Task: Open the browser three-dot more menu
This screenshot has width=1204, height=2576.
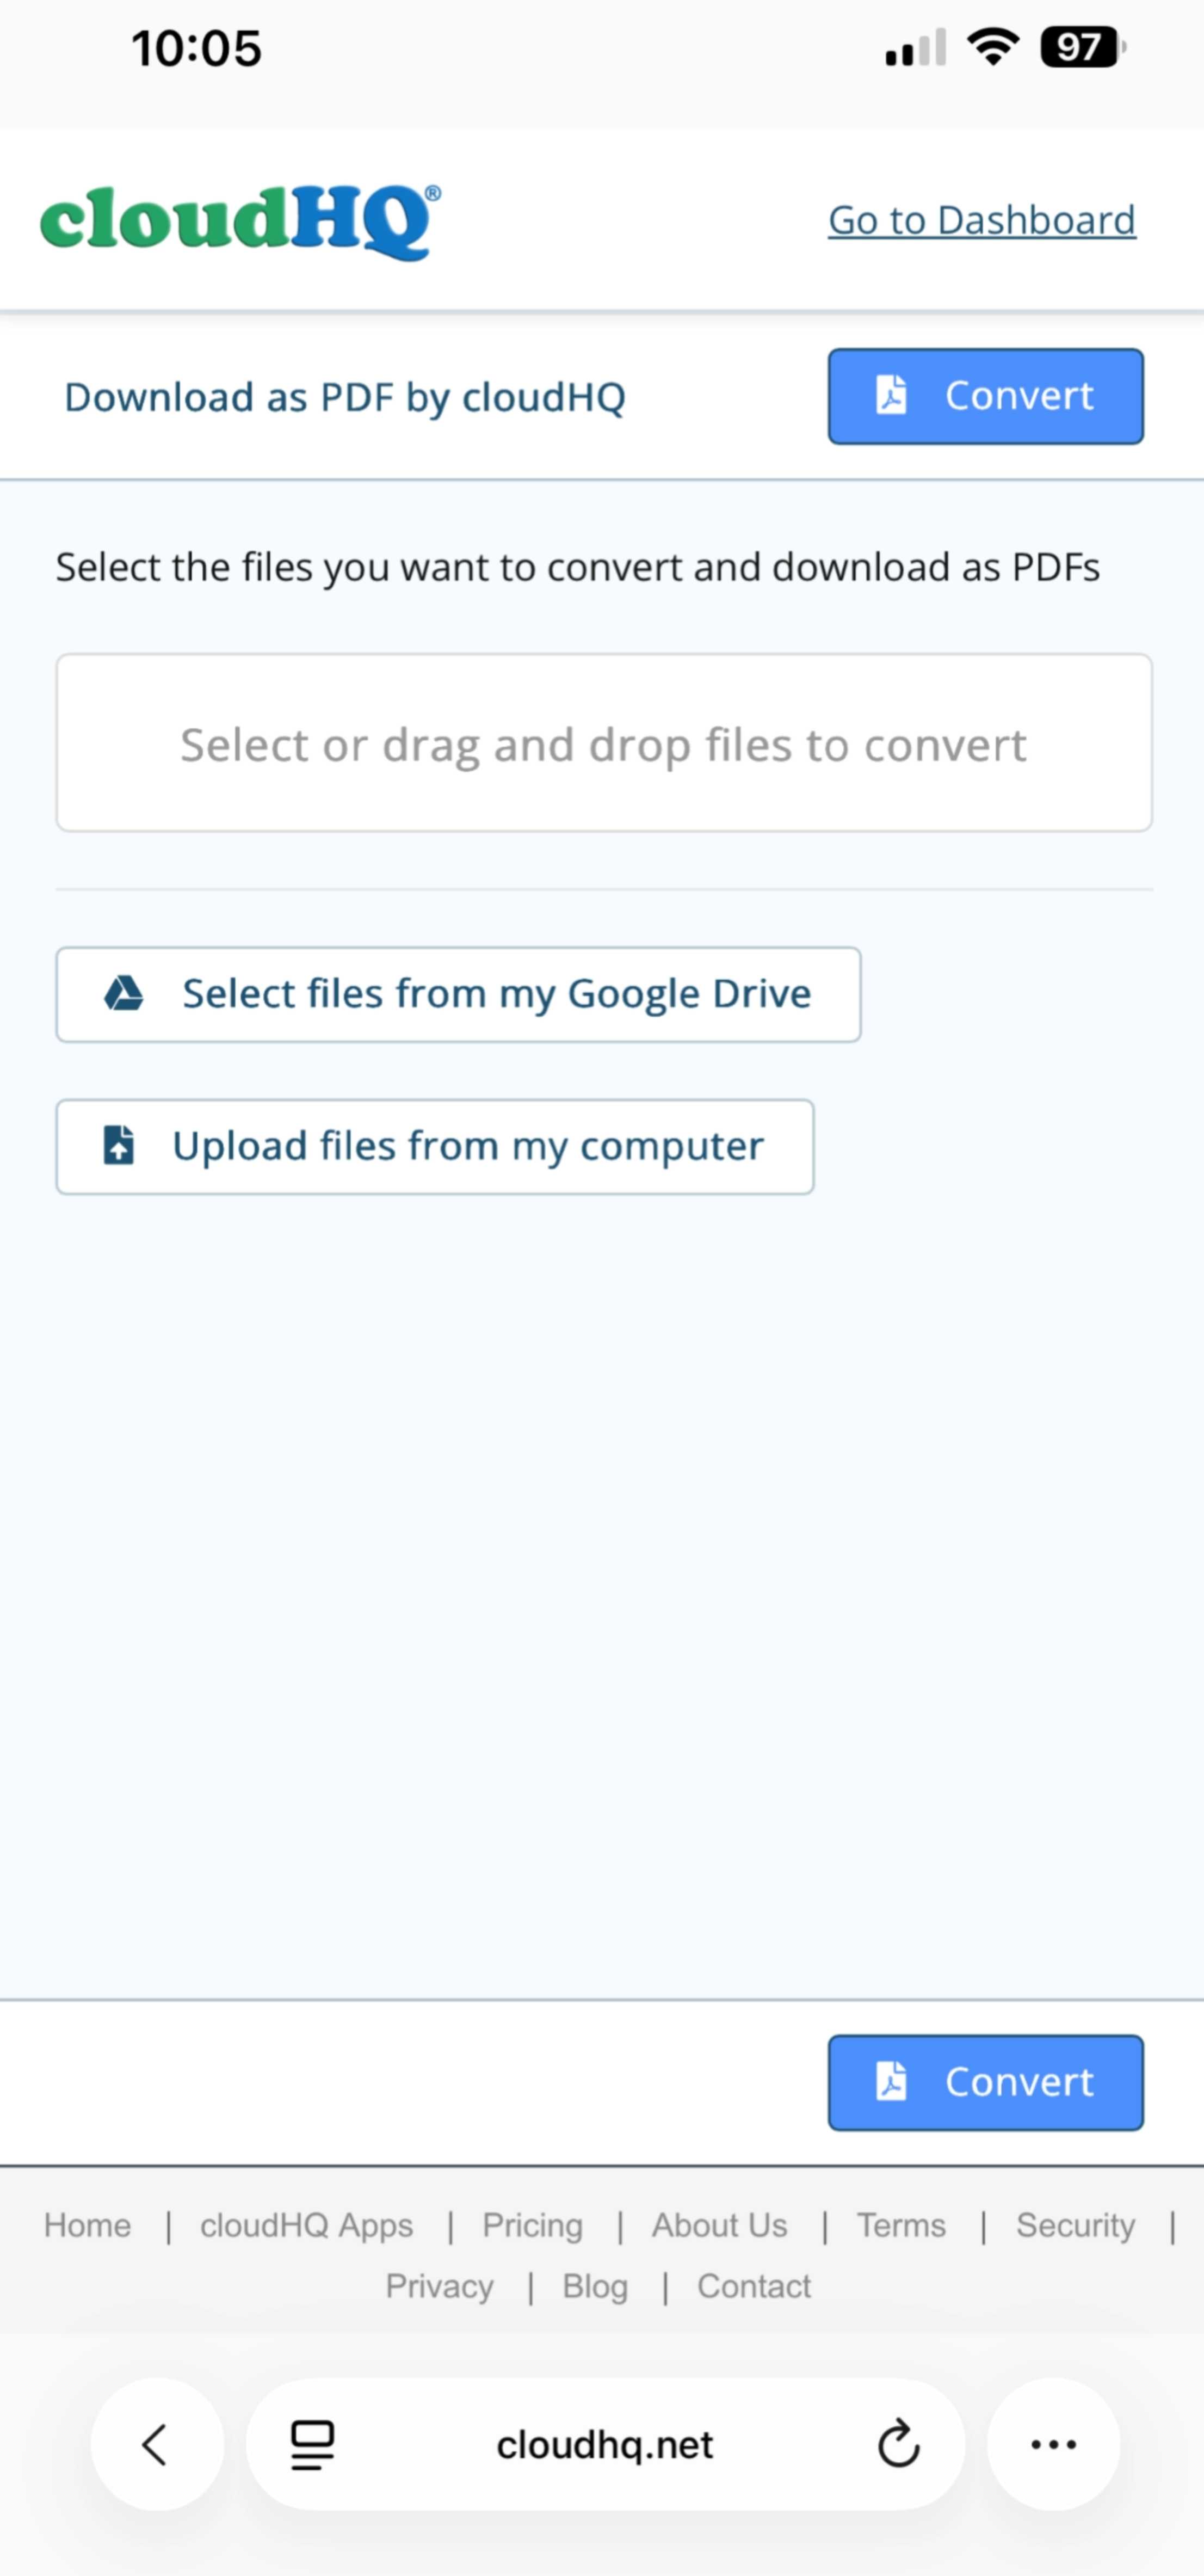Action: pyautogui.click(x=1053, y=2444)
